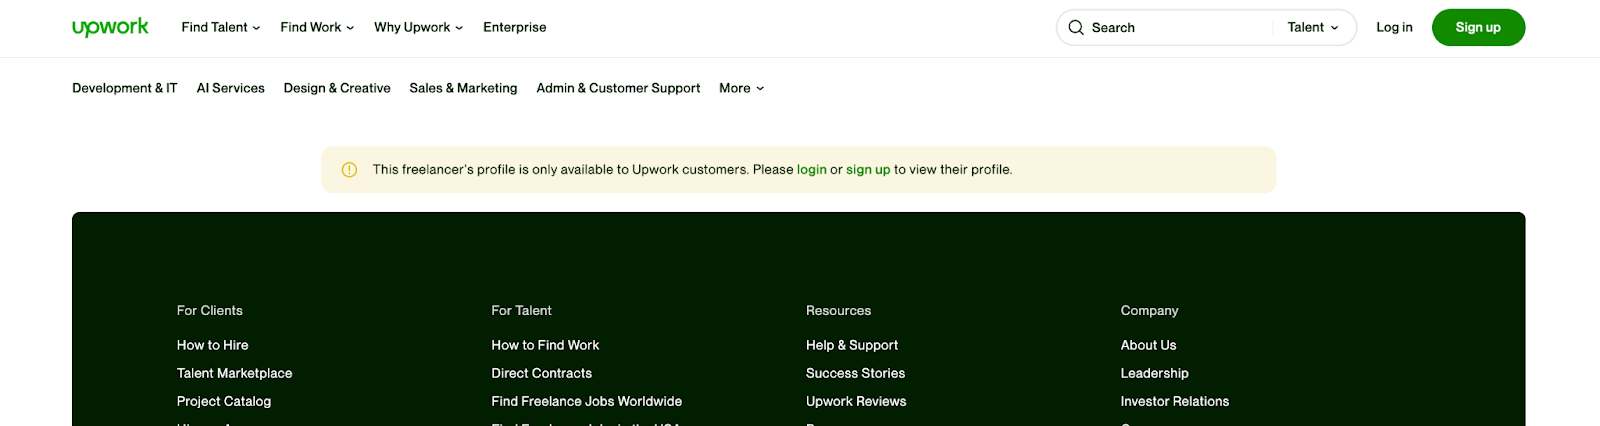
Task: Visit Help & Support in footer
Action: [852, 345]
